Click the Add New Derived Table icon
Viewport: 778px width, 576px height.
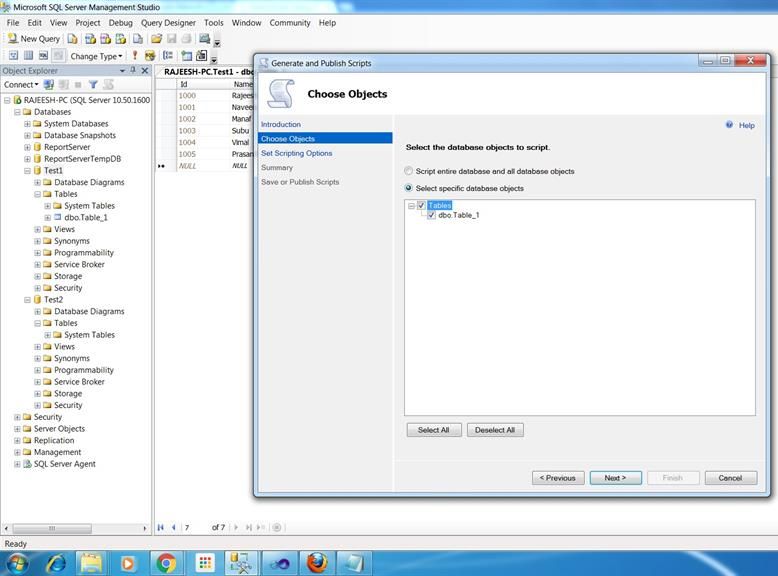coord(202,56)
